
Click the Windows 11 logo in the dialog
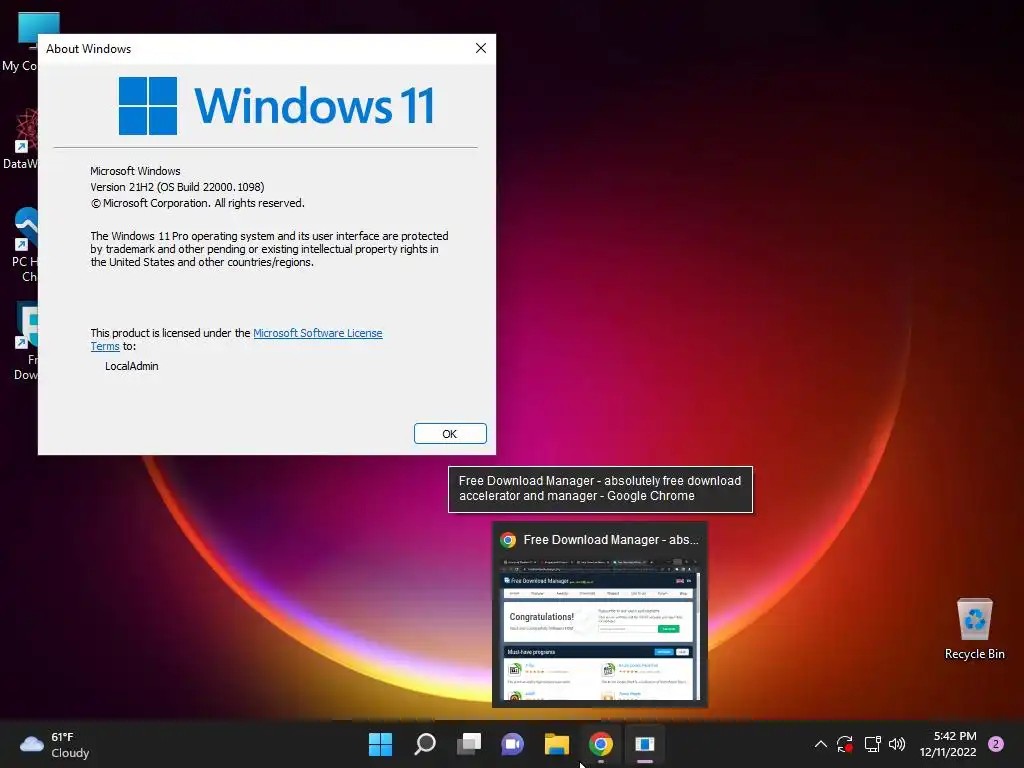(276, 106)
